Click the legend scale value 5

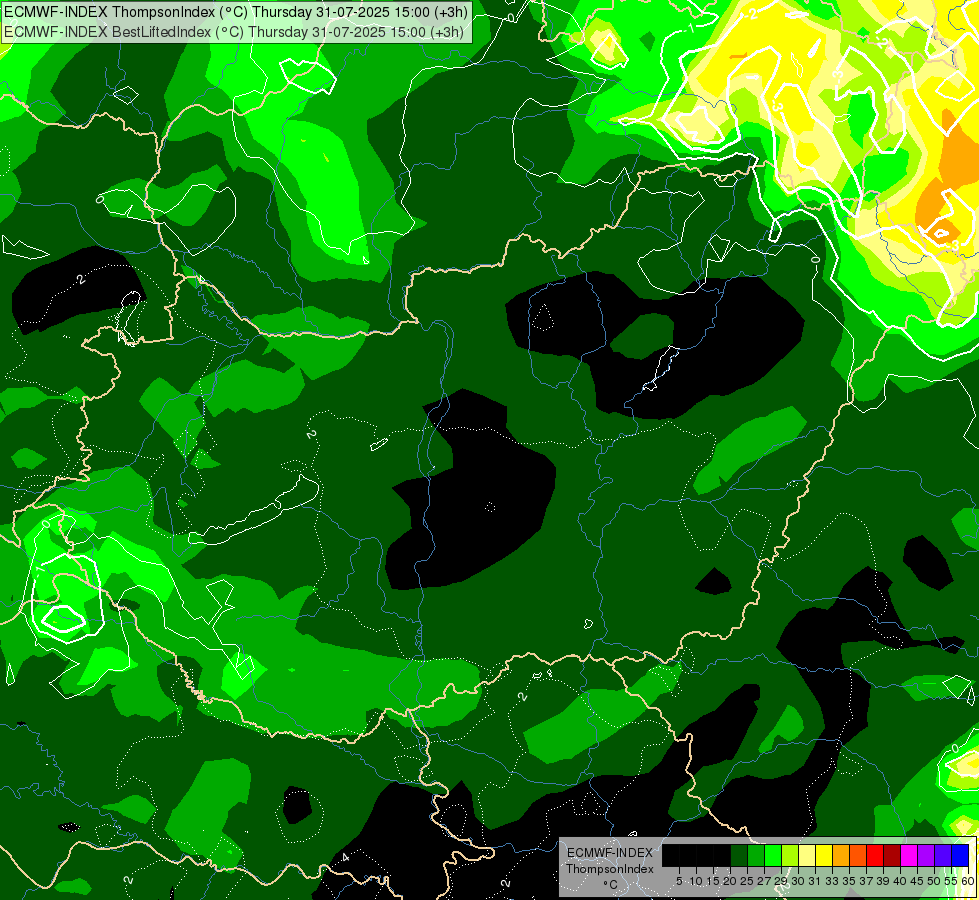point(679,881)
